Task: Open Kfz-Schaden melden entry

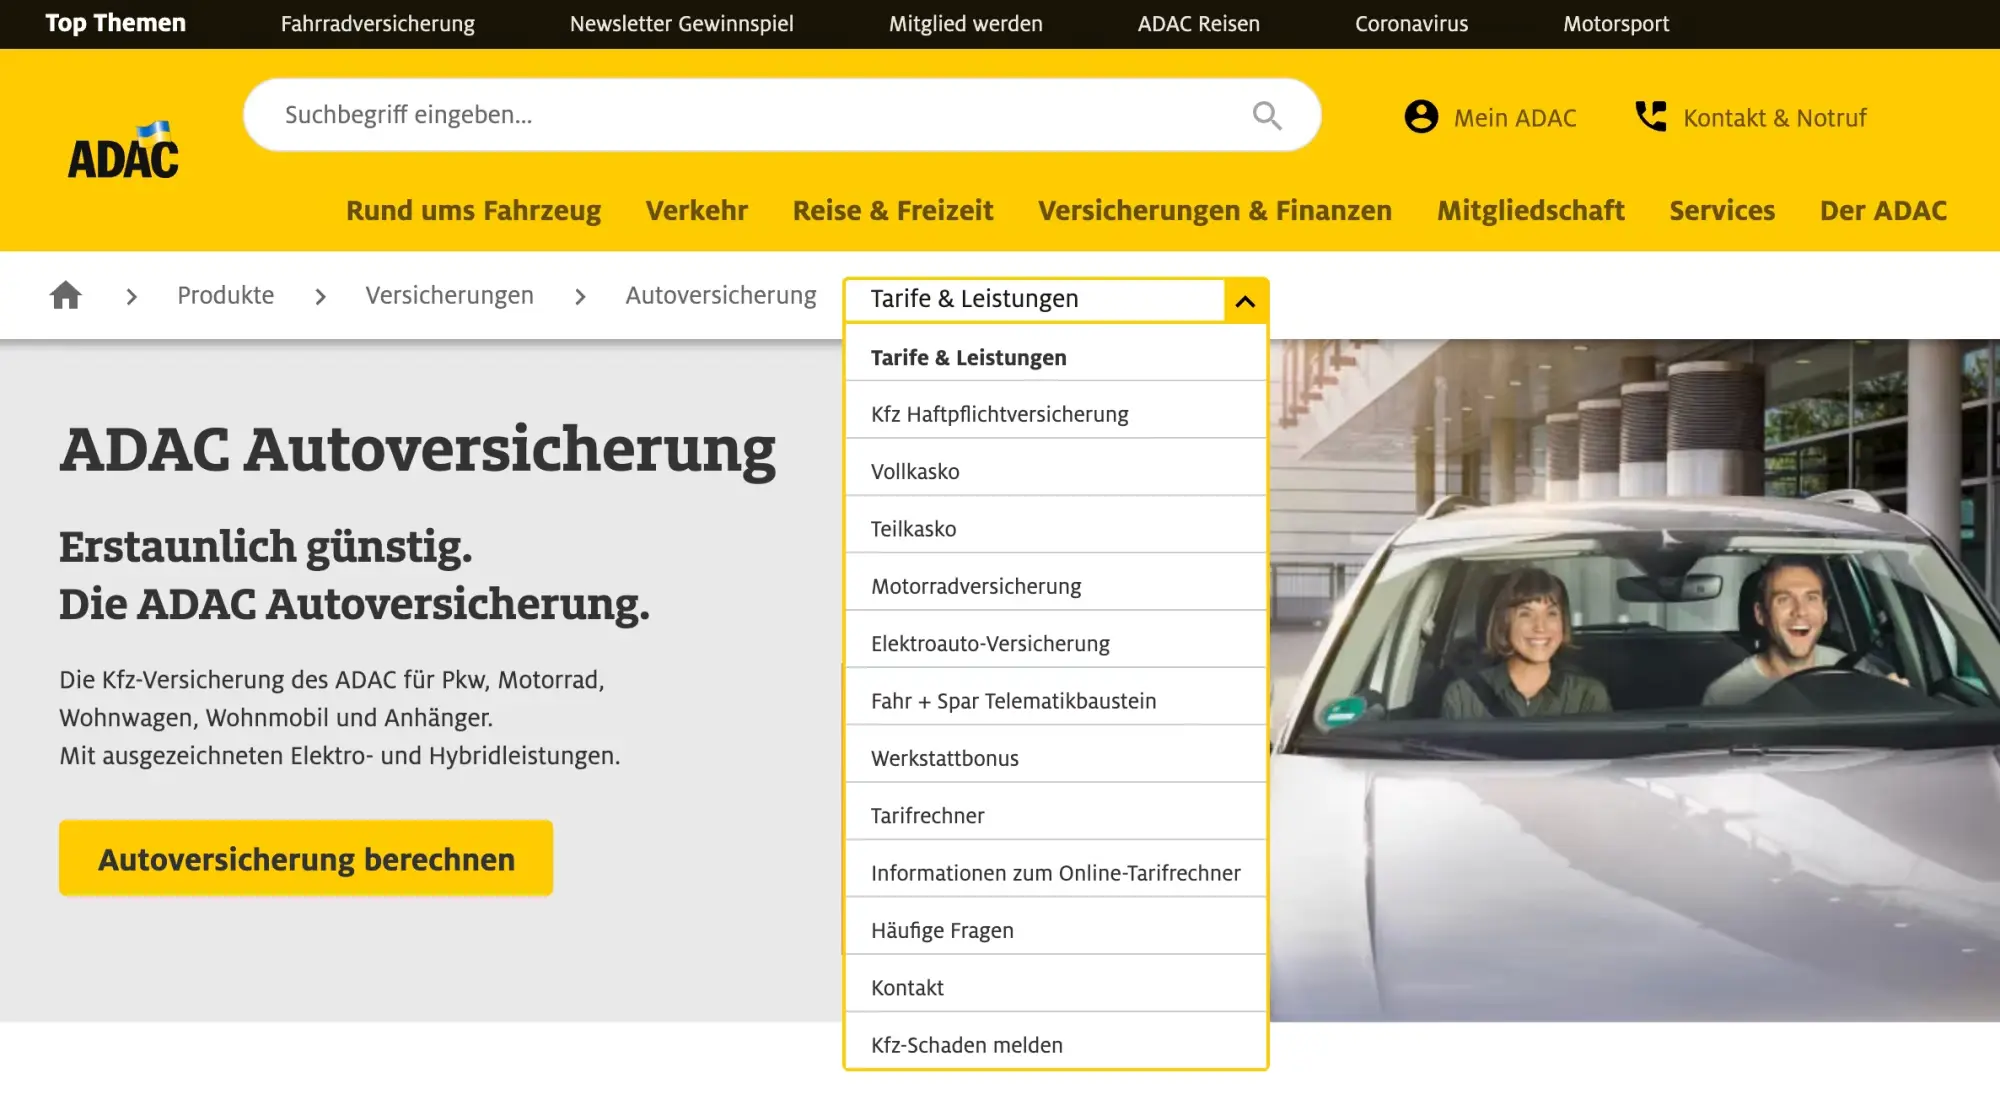Action: 966,1045
